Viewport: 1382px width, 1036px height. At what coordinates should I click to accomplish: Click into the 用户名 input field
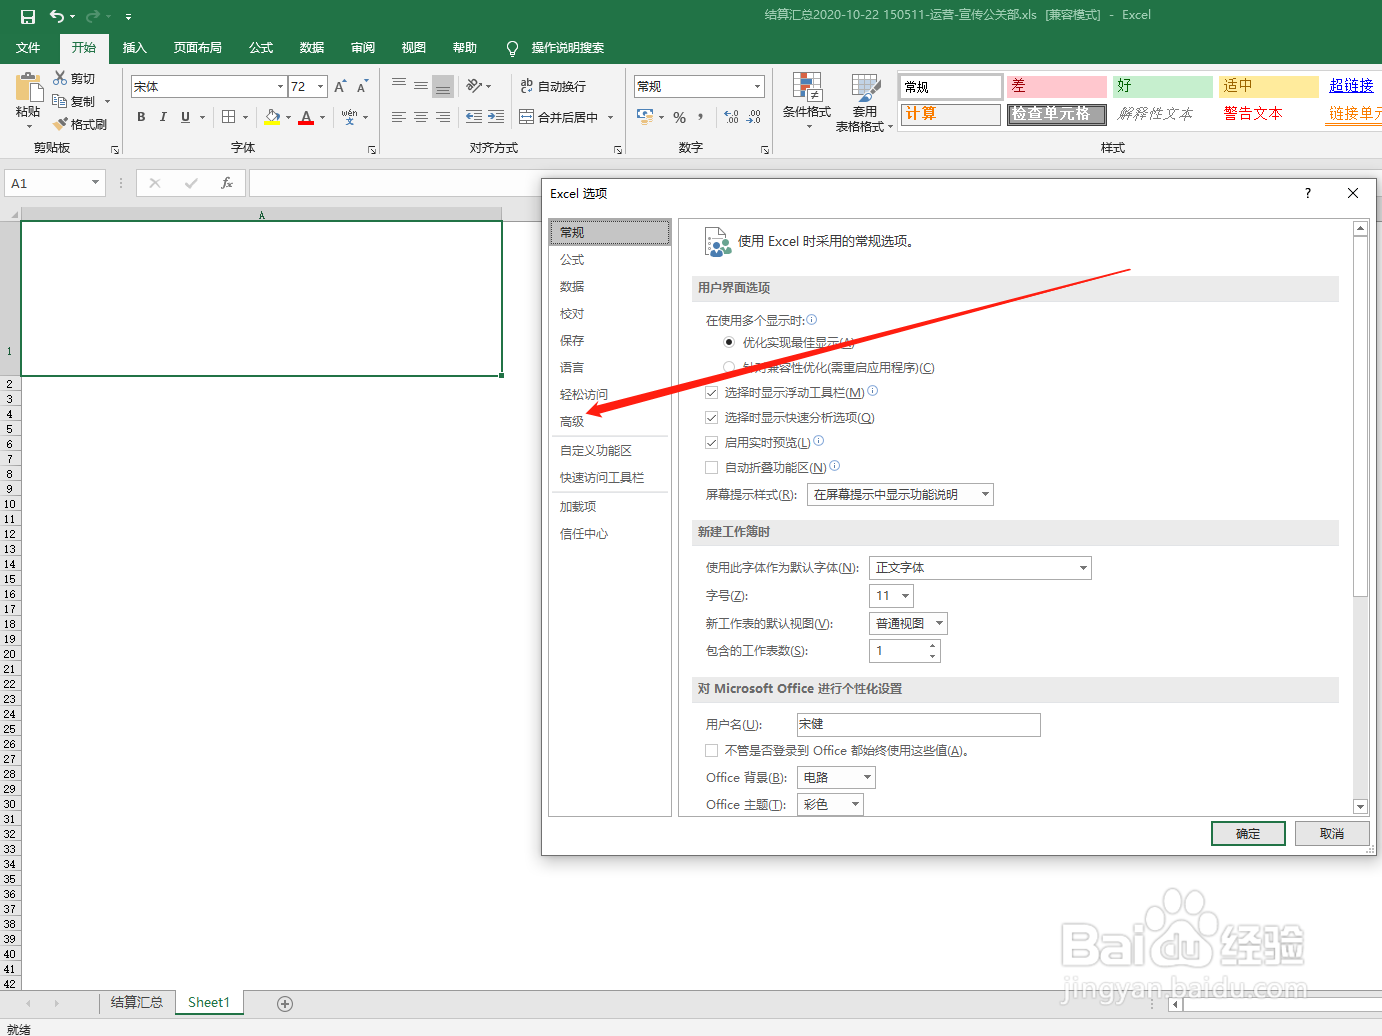point(918,724)
